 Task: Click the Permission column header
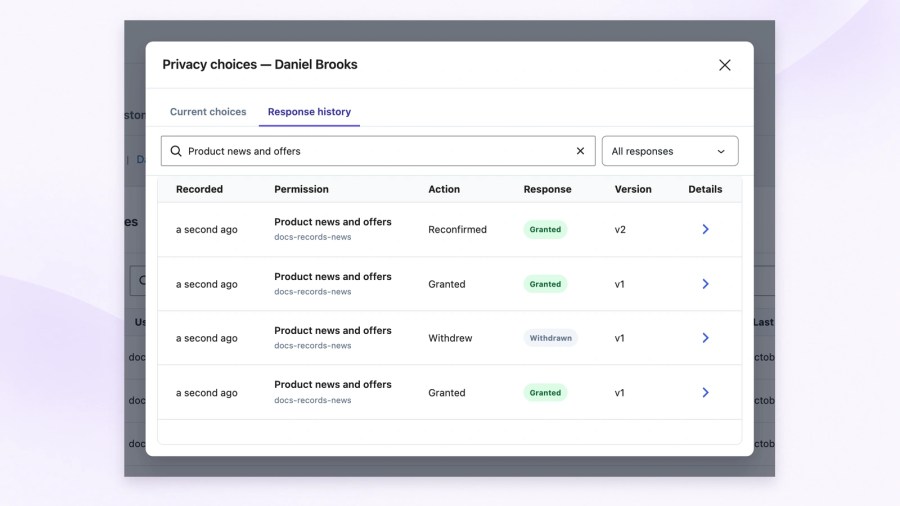(301, 189)
